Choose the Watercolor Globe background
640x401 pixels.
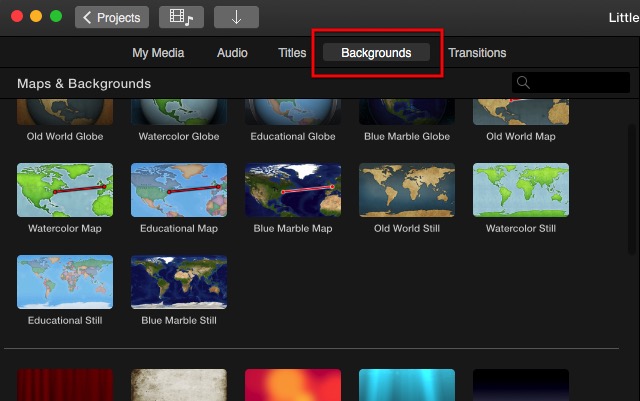click(179, 112)
